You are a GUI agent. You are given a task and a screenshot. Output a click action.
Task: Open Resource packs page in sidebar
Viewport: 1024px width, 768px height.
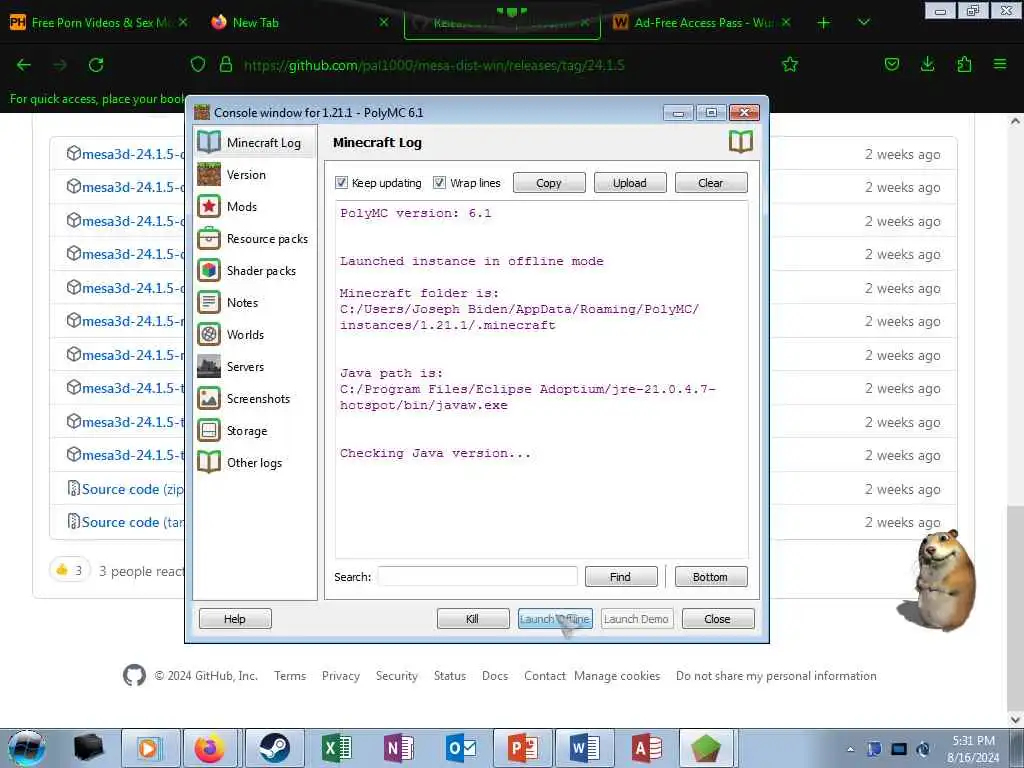(x=255, y=238)
